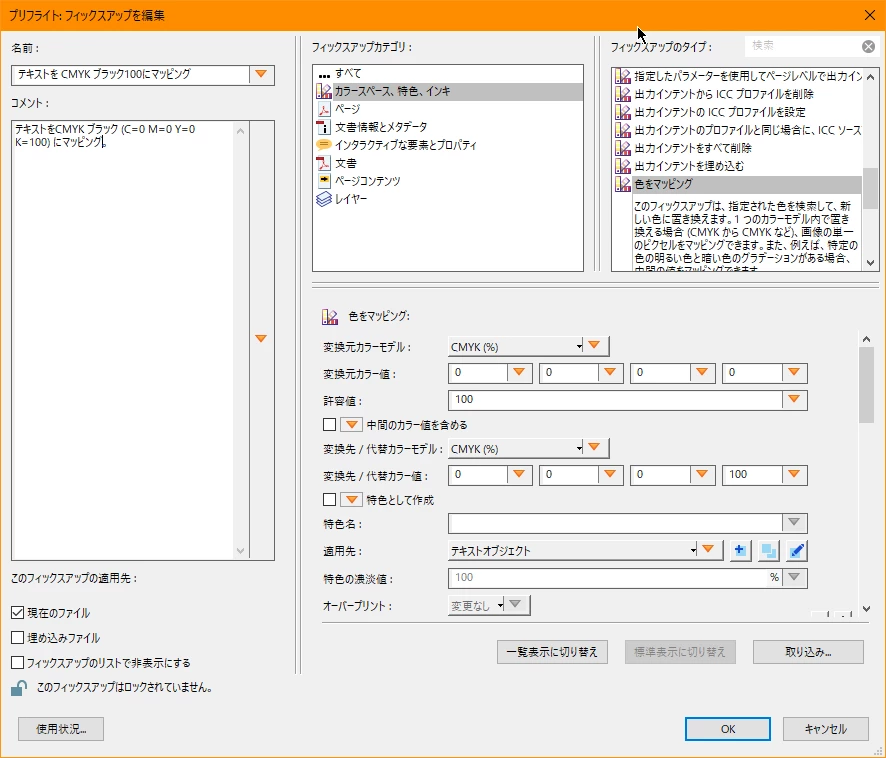Click the parameter panel scroll-down arrow

(x=866, y=609)
